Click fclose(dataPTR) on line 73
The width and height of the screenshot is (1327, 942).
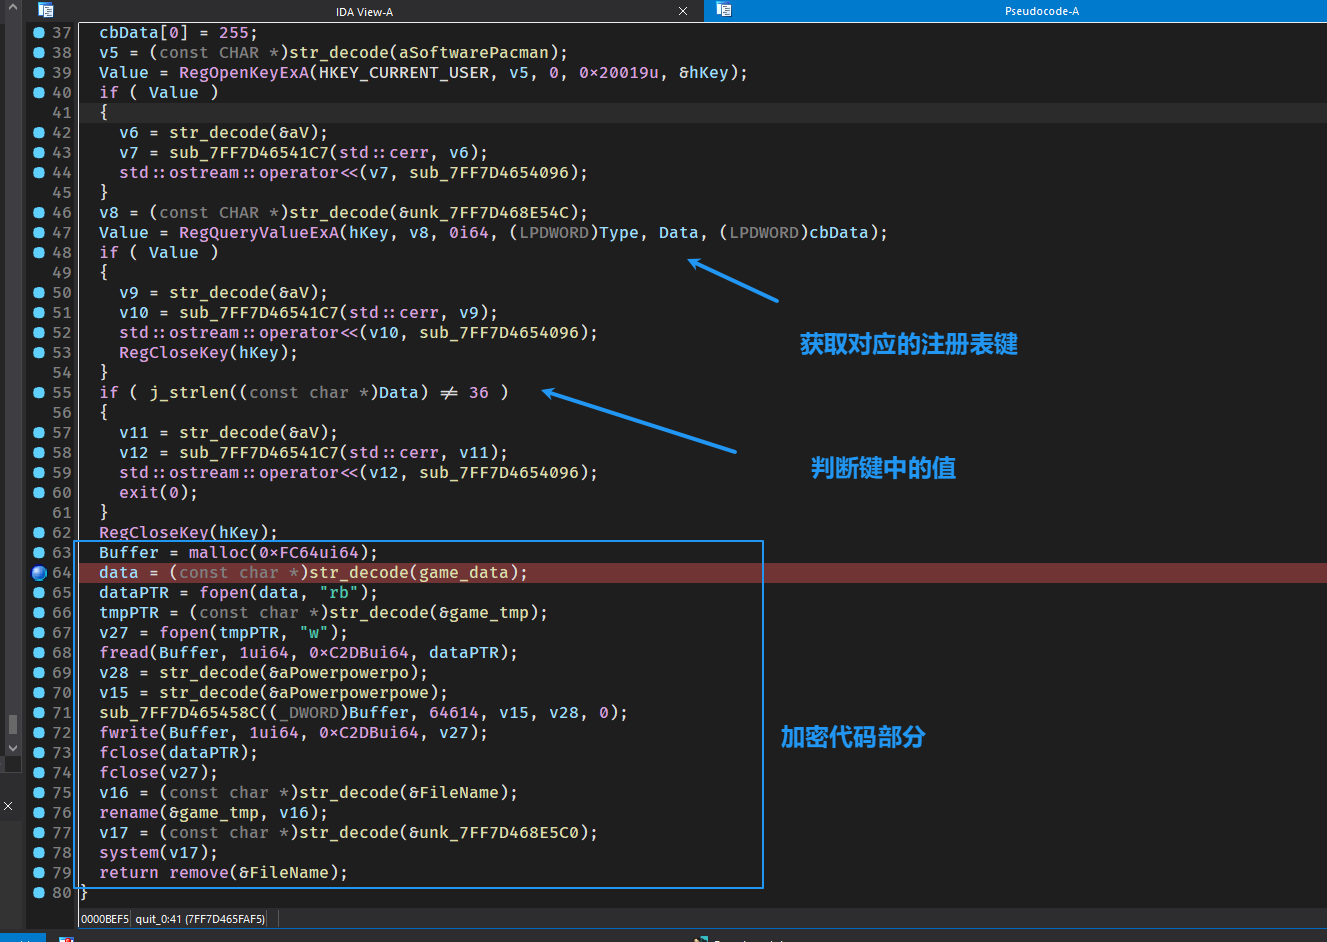(x=174, y=753)
